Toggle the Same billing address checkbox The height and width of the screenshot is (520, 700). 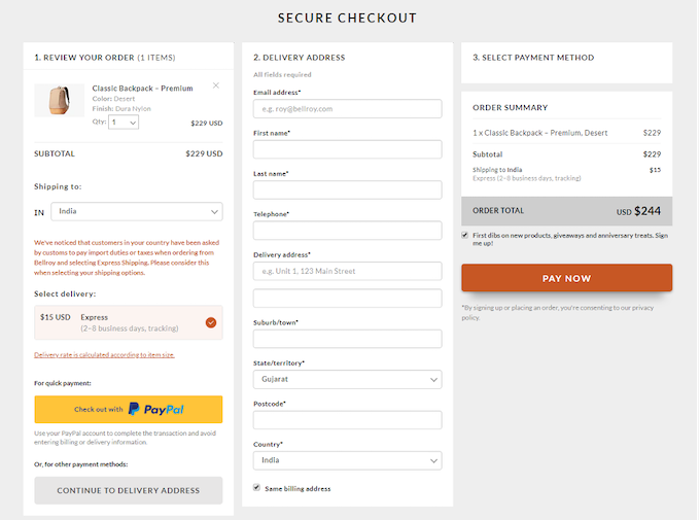[x=257, y=488]
